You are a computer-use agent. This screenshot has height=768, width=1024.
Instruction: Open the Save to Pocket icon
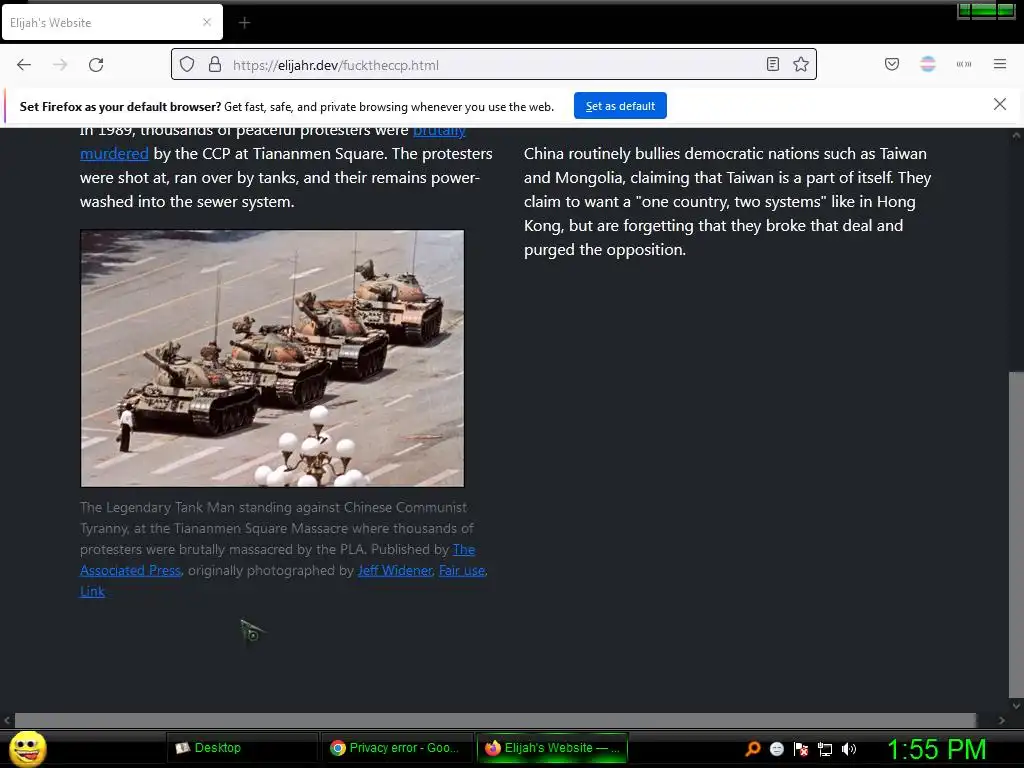(892, 64)
